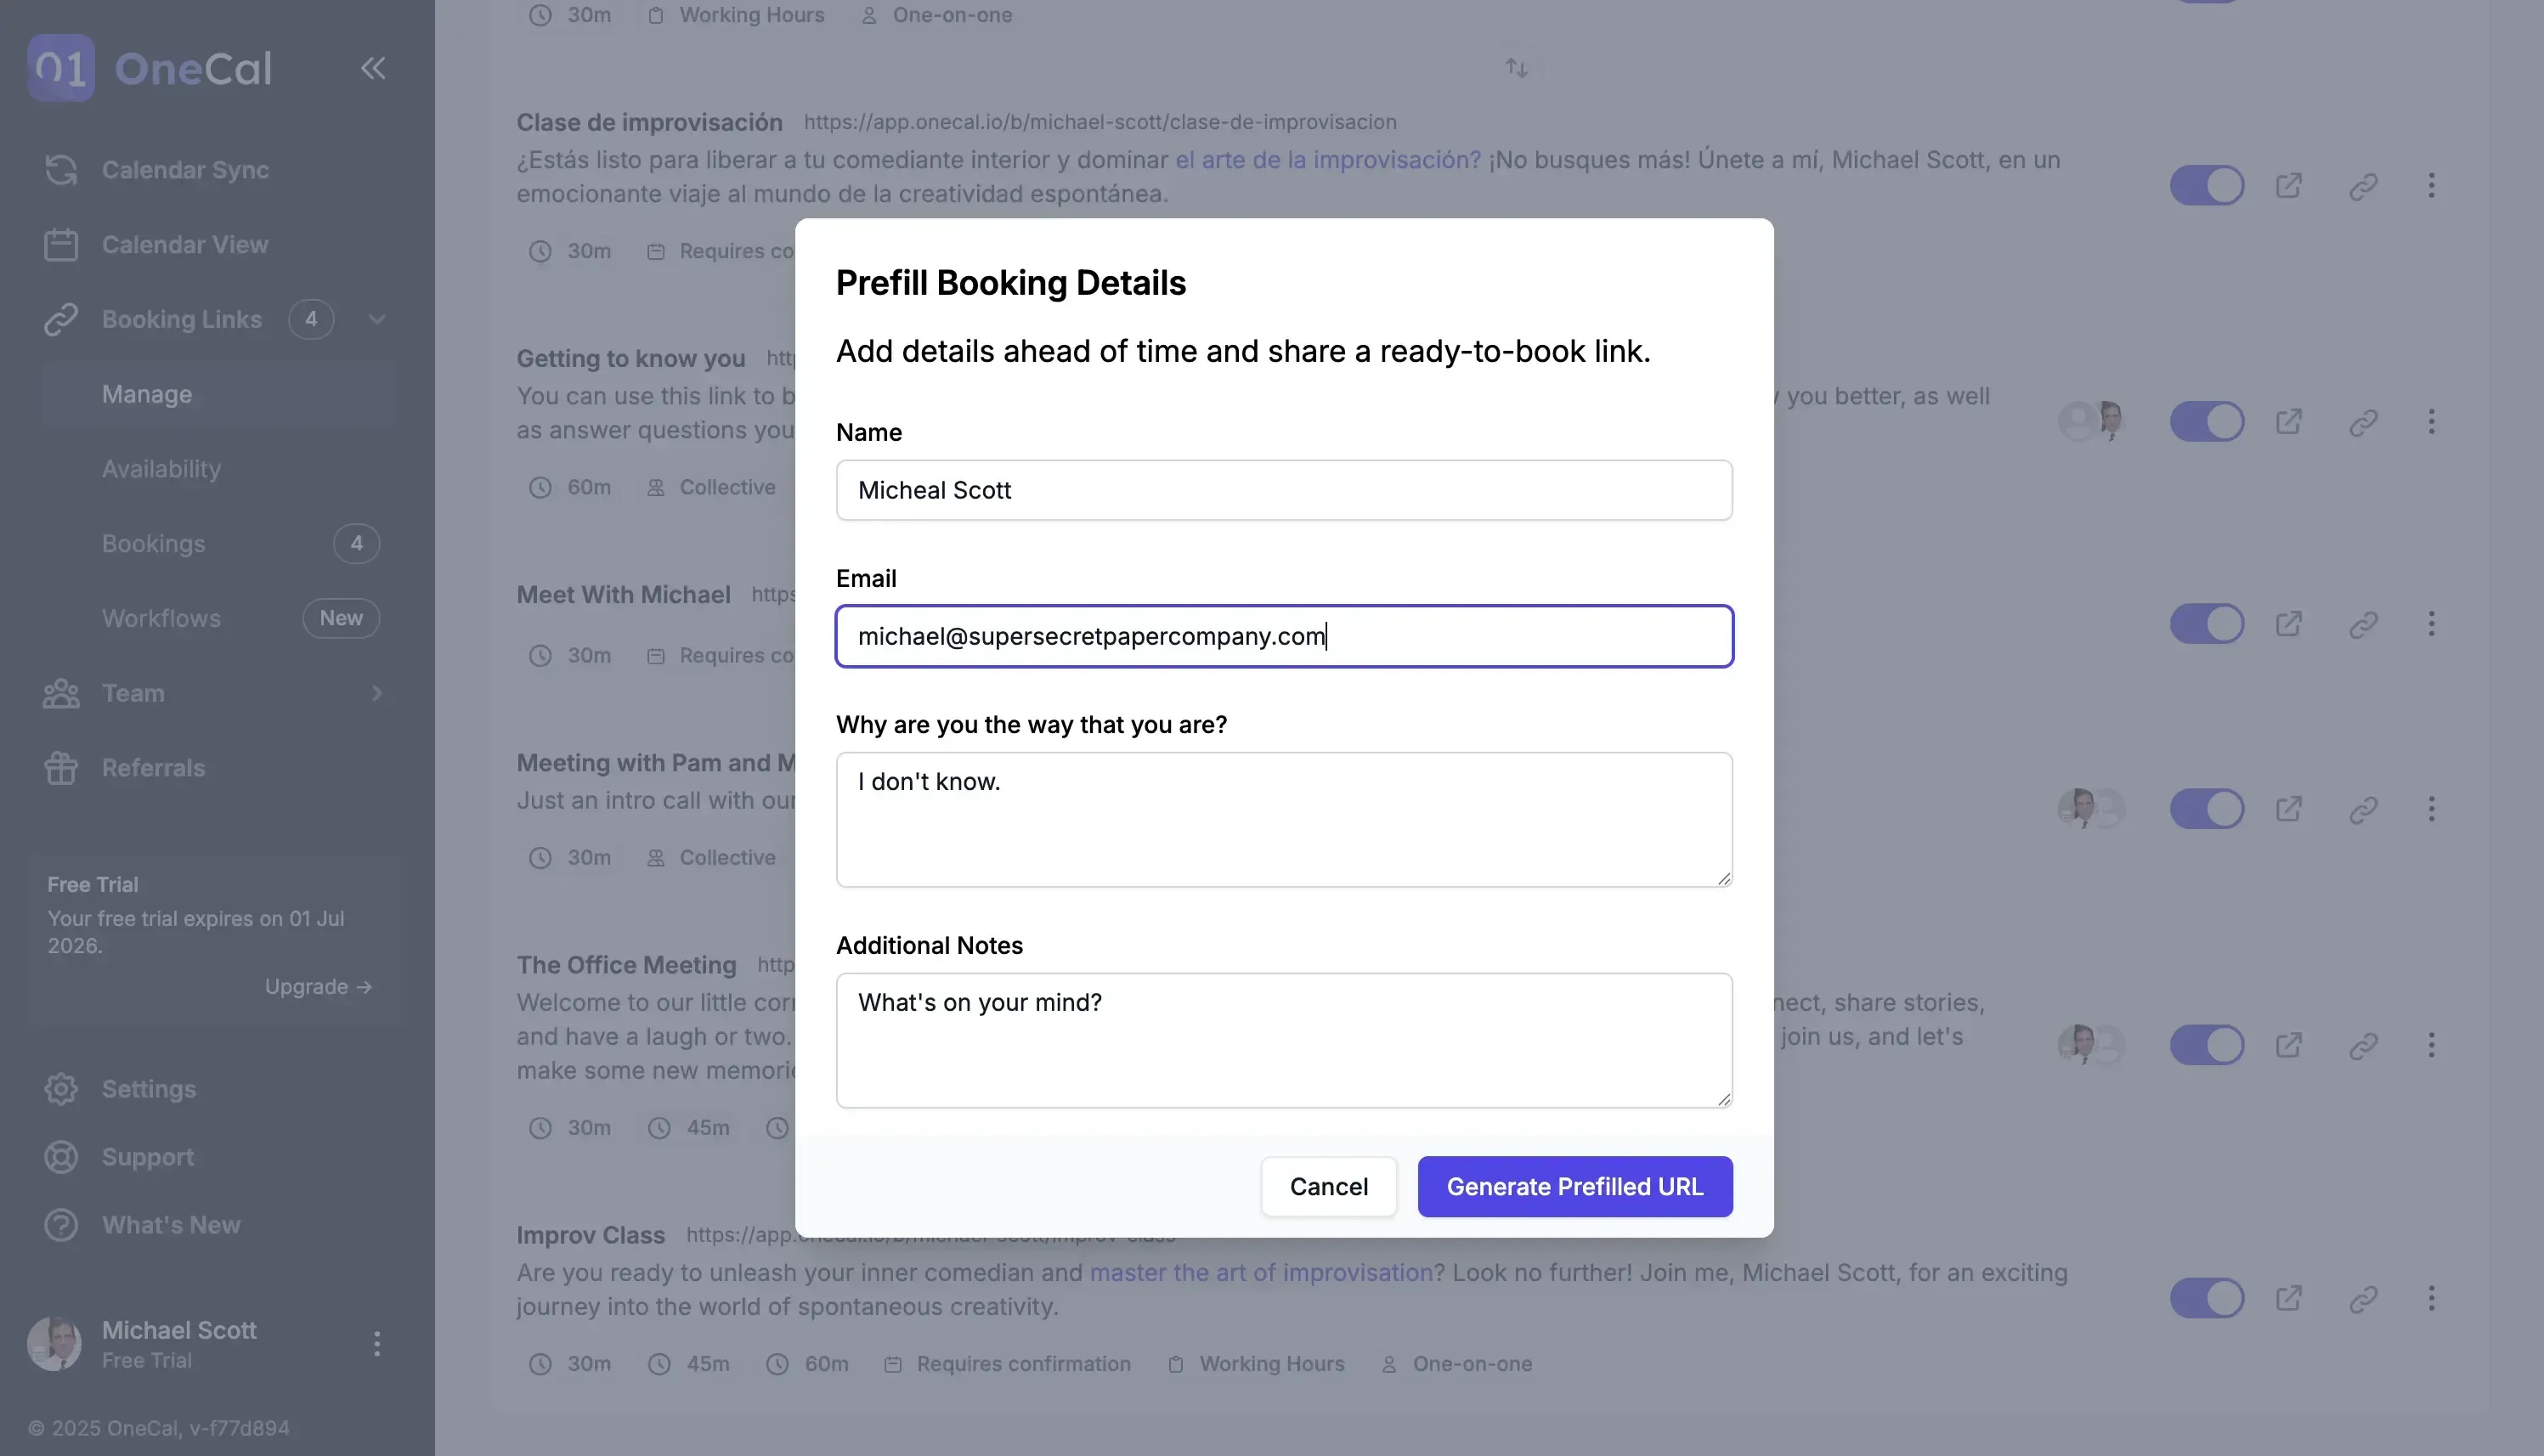Disable The Office Meeting booking toggle
The image size is (2544, 1456).
(2207, 1044)
